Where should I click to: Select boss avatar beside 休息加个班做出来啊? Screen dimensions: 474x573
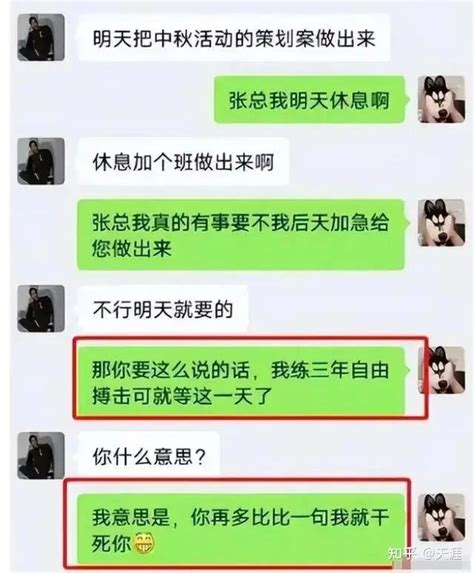(41, 161)
